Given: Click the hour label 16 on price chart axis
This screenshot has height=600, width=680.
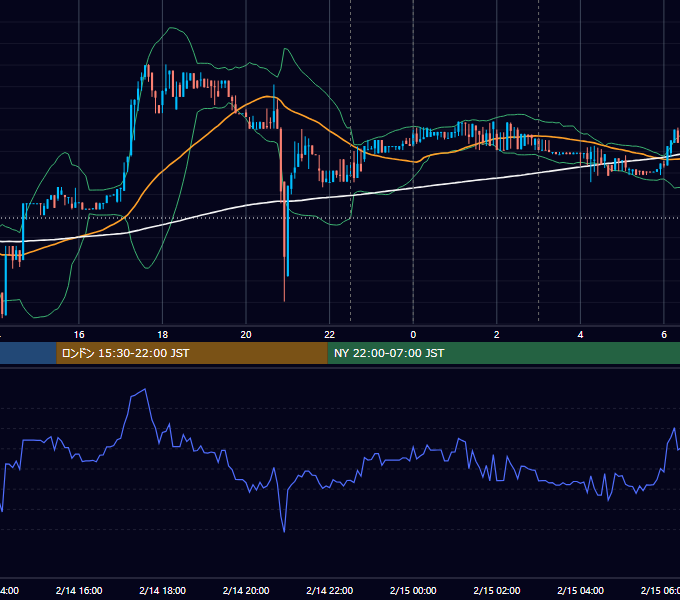Looking at the screenshot, I should 79,335.
